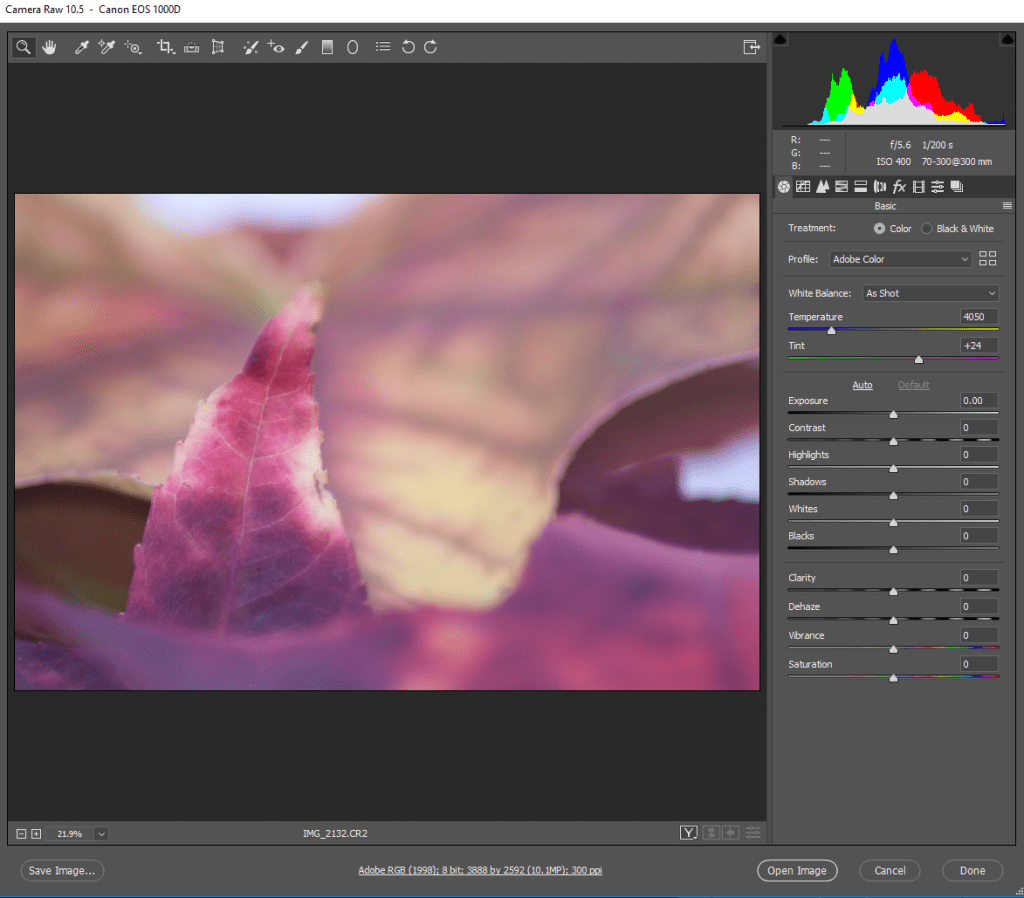Rotate image 90 degrees clockwise
The width and height of the screenshot is (1024, 898).
[x=431, y=47]
